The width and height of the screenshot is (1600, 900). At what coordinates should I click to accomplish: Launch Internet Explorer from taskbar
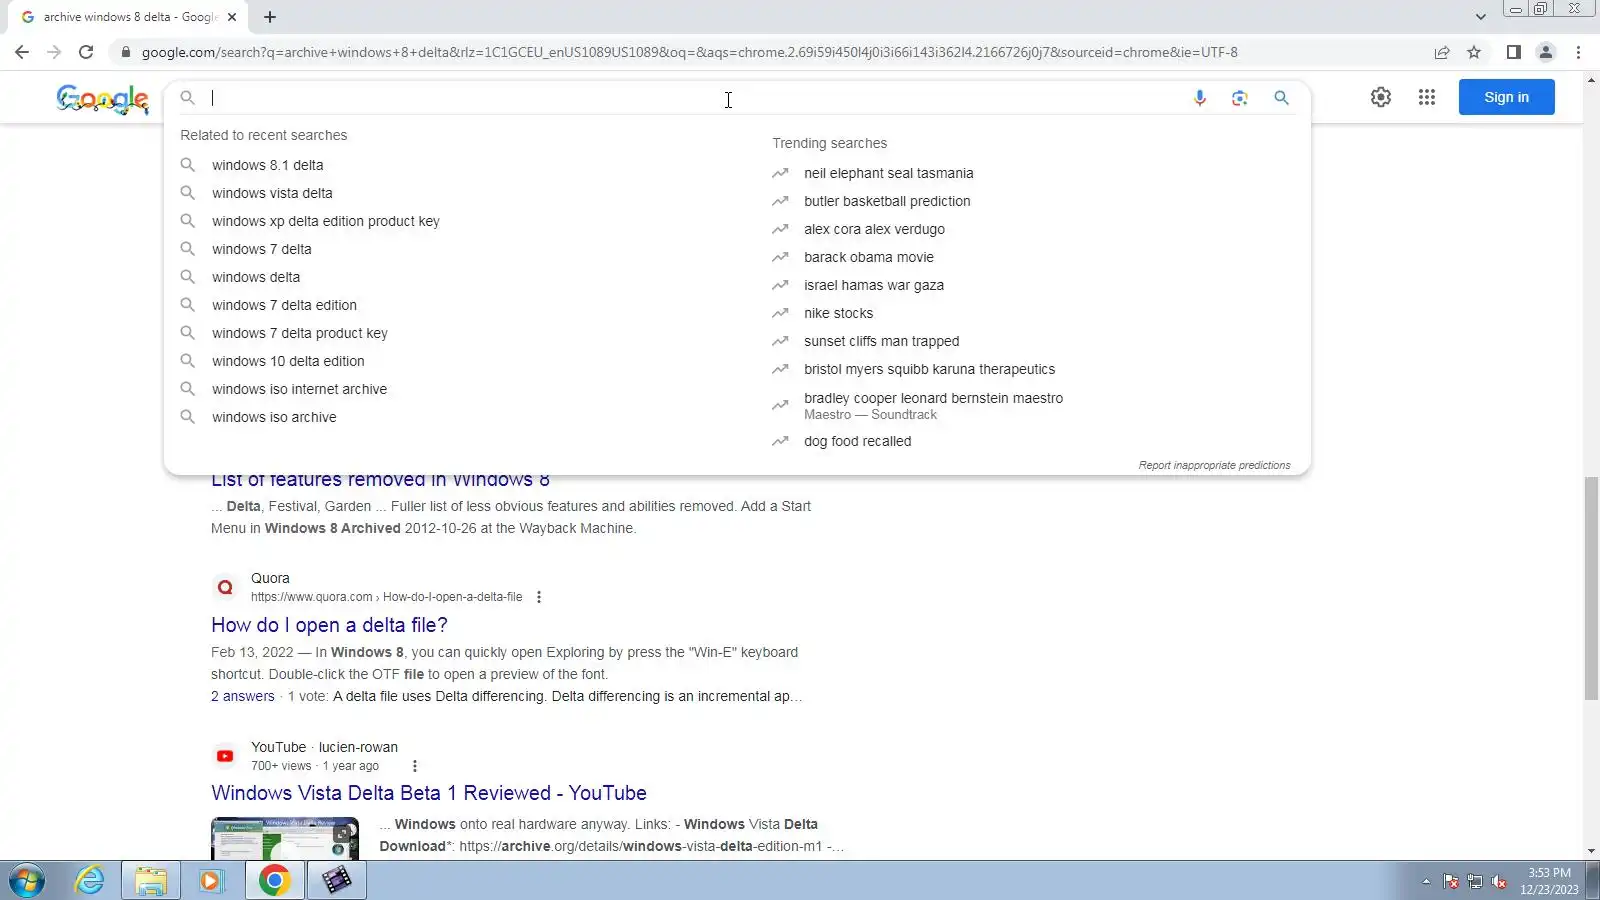click(90, 881)
